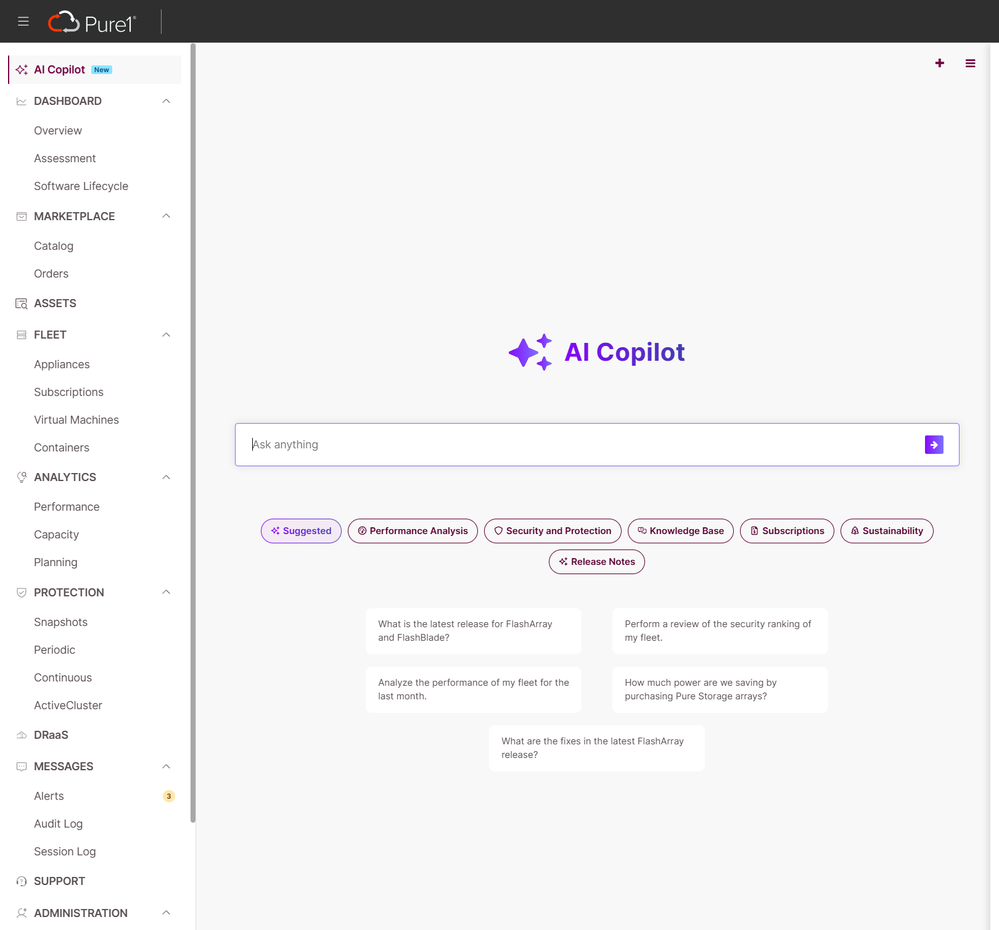Go to Software Lifecycle page
The height and width of the screenshot is (930, 999).
[x=81, y=186]
